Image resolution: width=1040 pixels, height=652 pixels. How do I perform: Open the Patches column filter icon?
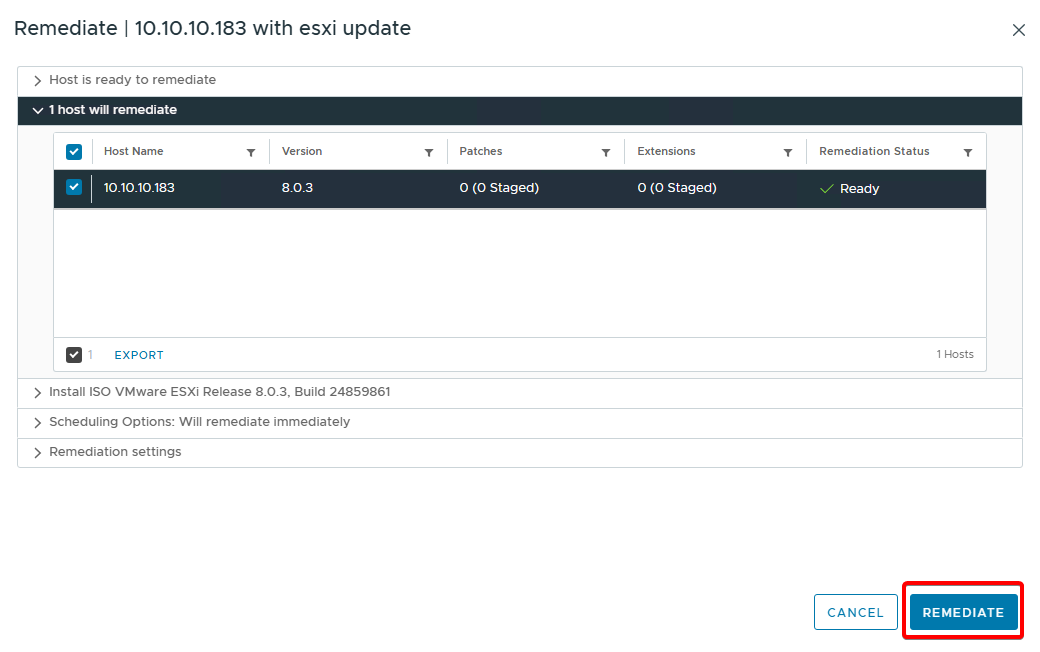(x=605, y=153)
